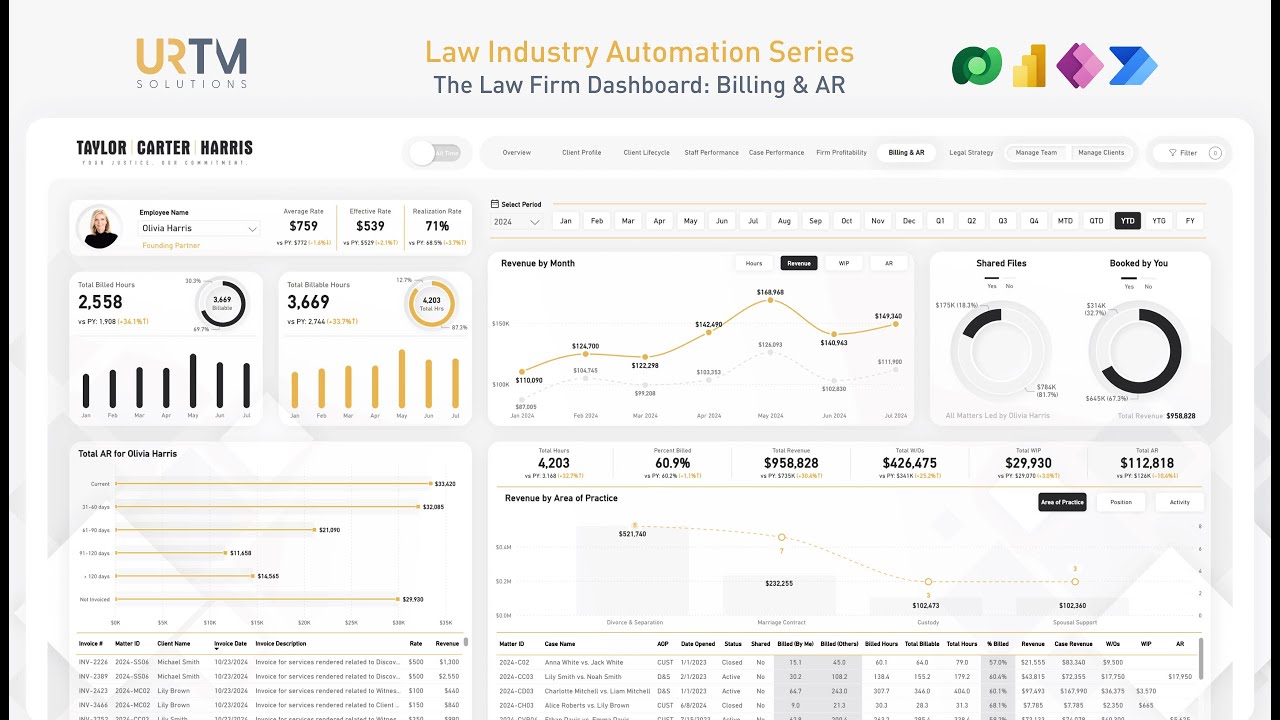Select the FY period button
The width and height of the screenshot is (1280, 720).
click(x=1190, y=221)
